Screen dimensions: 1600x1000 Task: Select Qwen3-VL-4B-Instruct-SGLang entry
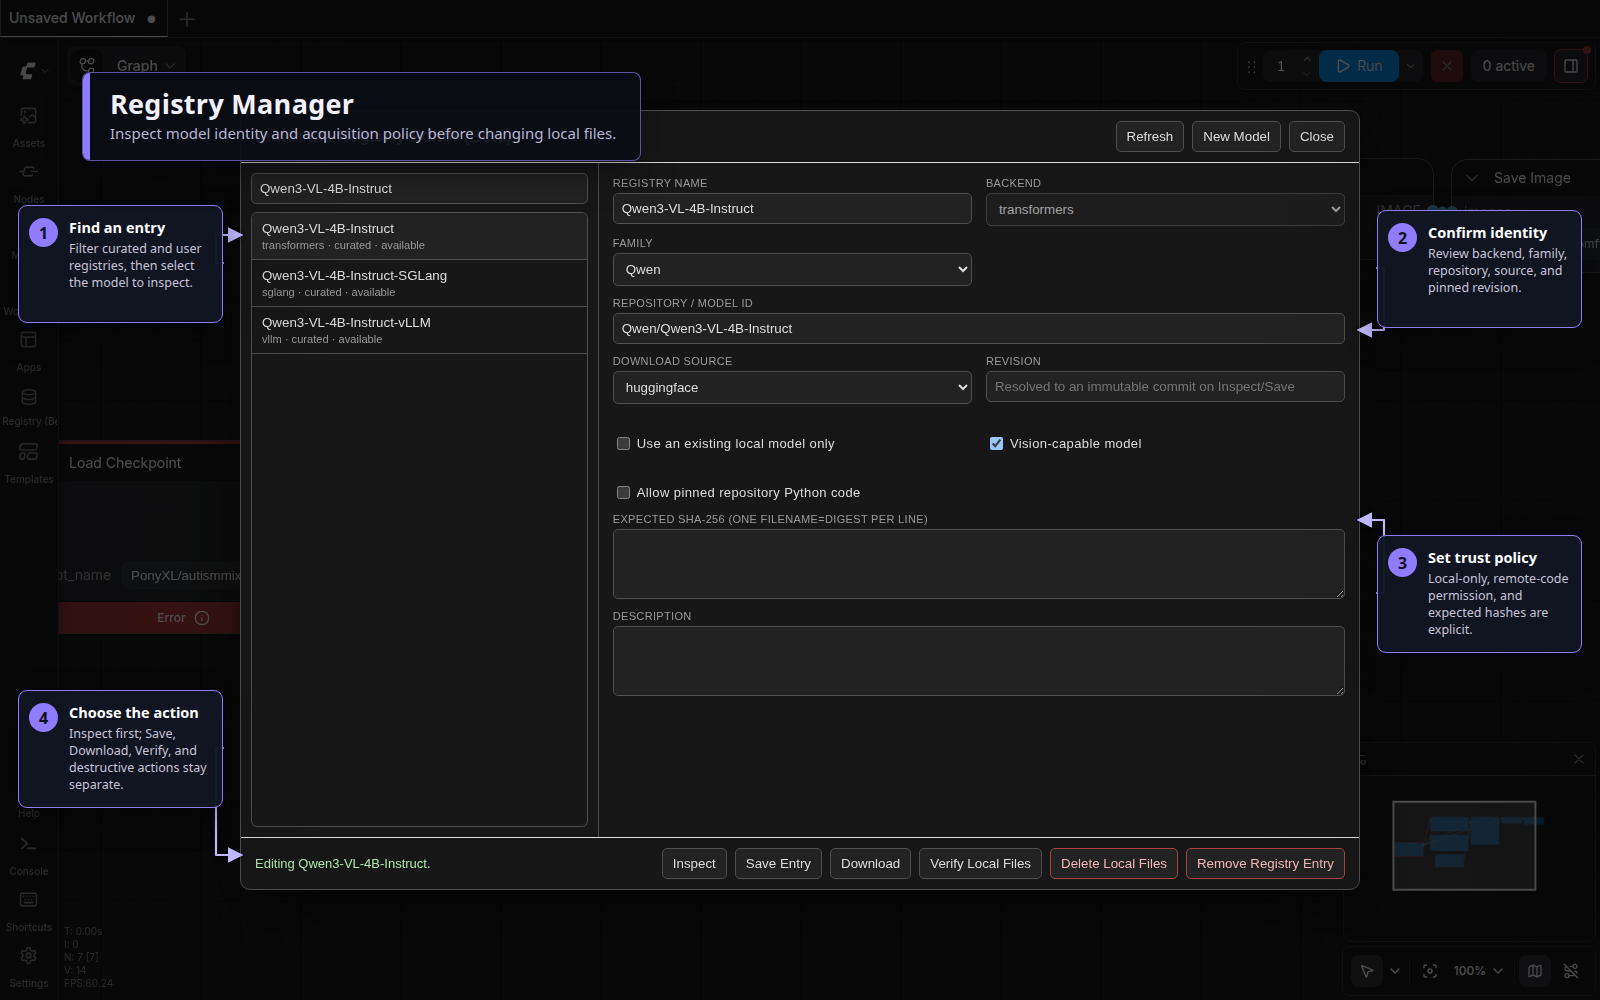419,283
